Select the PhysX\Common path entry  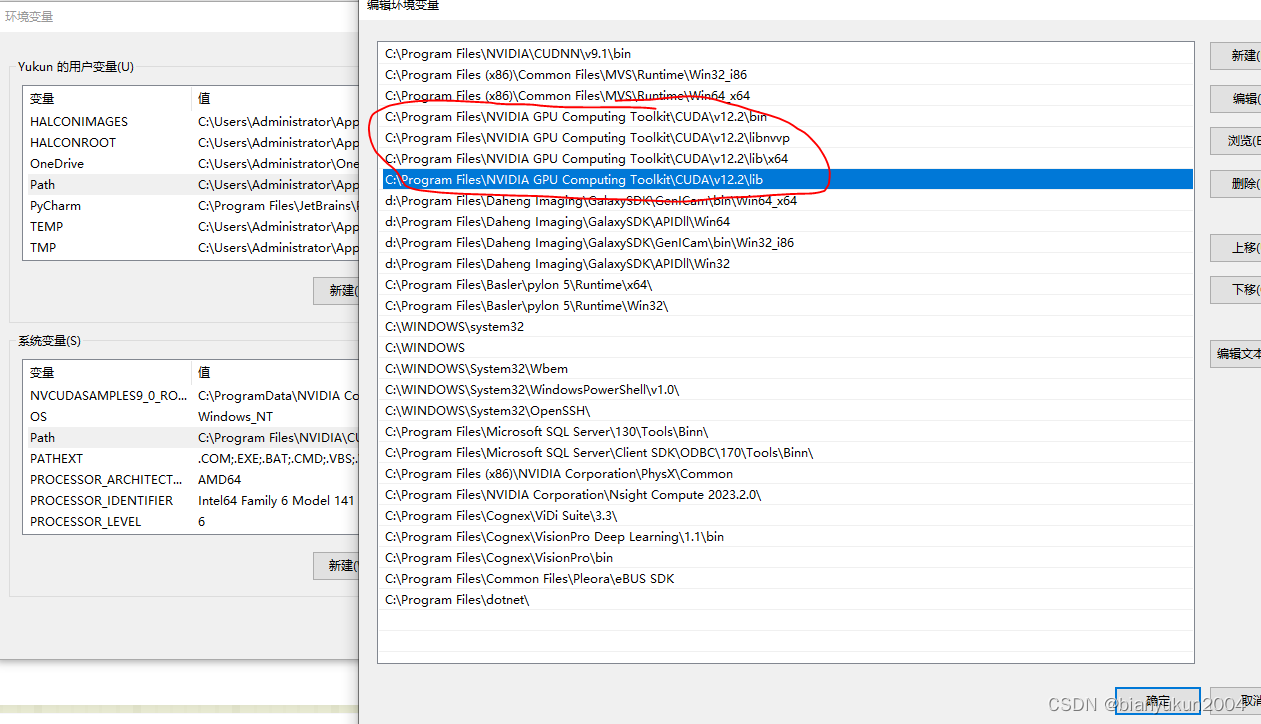tap(786, 474)
